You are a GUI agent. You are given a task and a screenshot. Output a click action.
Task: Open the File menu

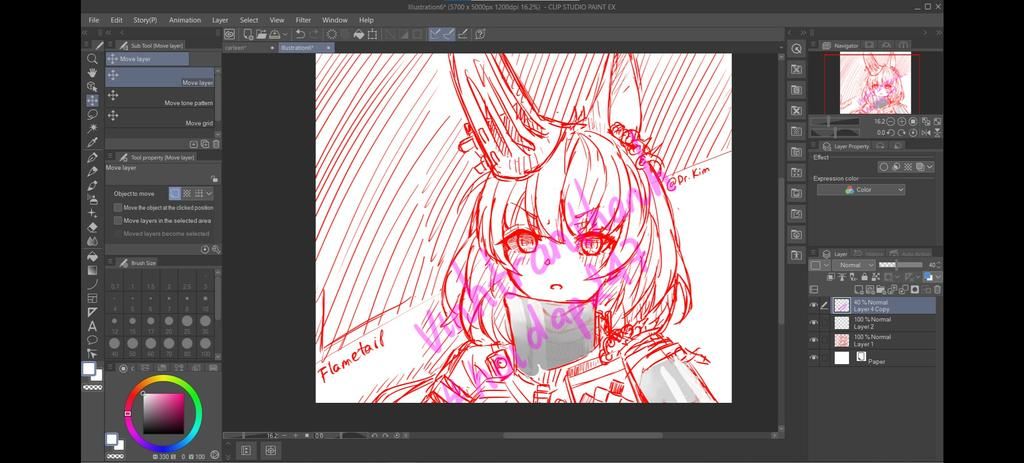click(94, 20)
